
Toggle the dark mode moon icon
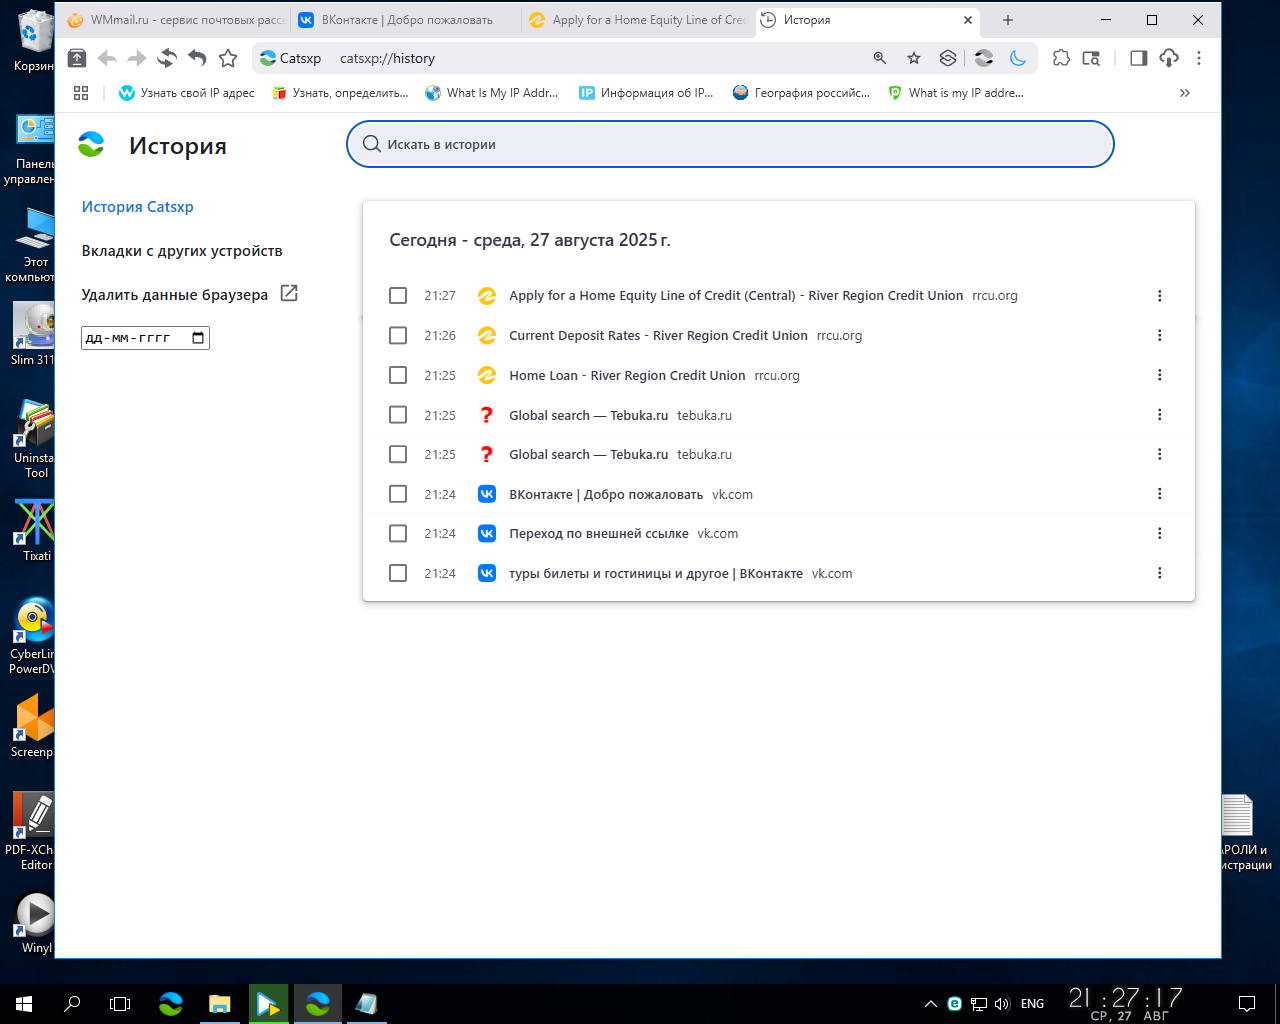point(1018,58)
